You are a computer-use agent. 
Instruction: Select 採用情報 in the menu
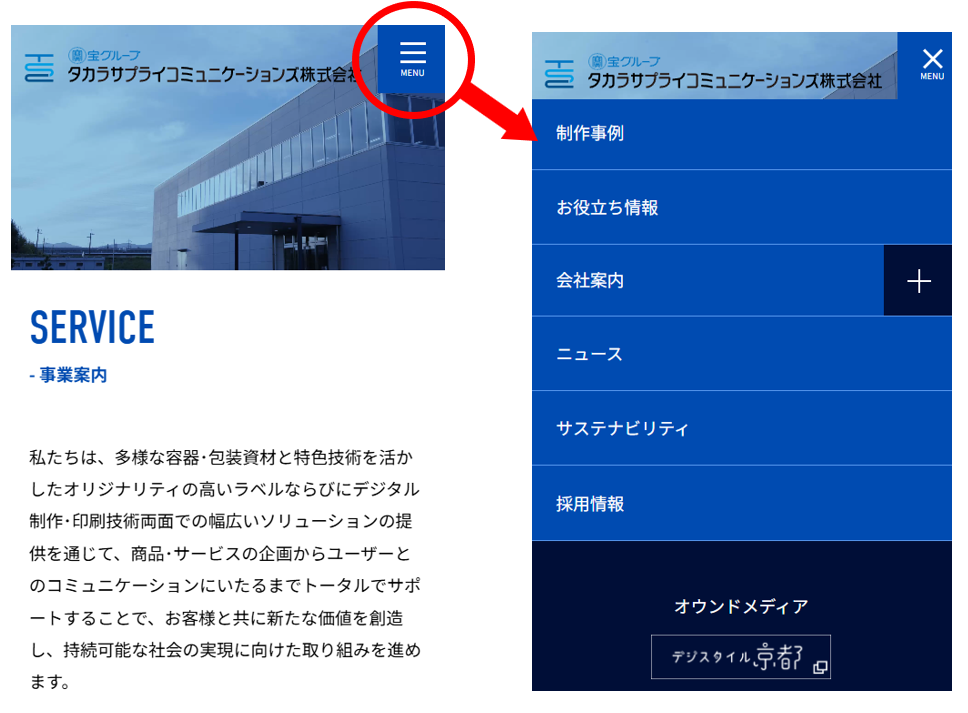click(x=590, y=504)
